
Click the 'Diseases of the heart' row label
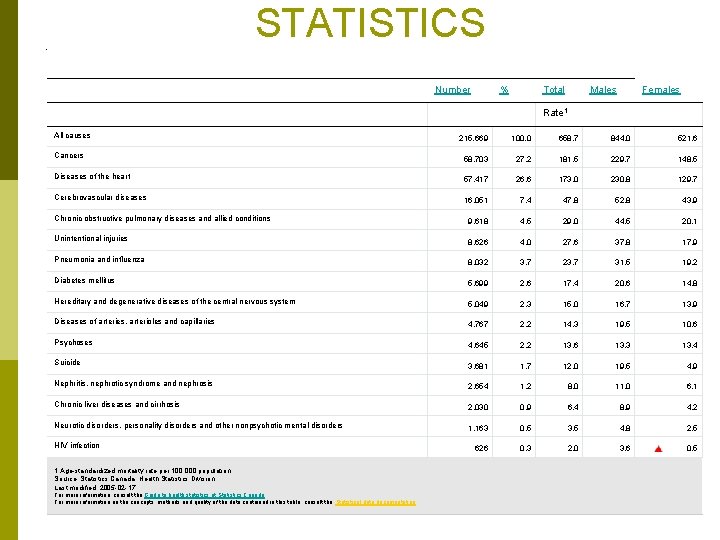(x=92, y=176)
